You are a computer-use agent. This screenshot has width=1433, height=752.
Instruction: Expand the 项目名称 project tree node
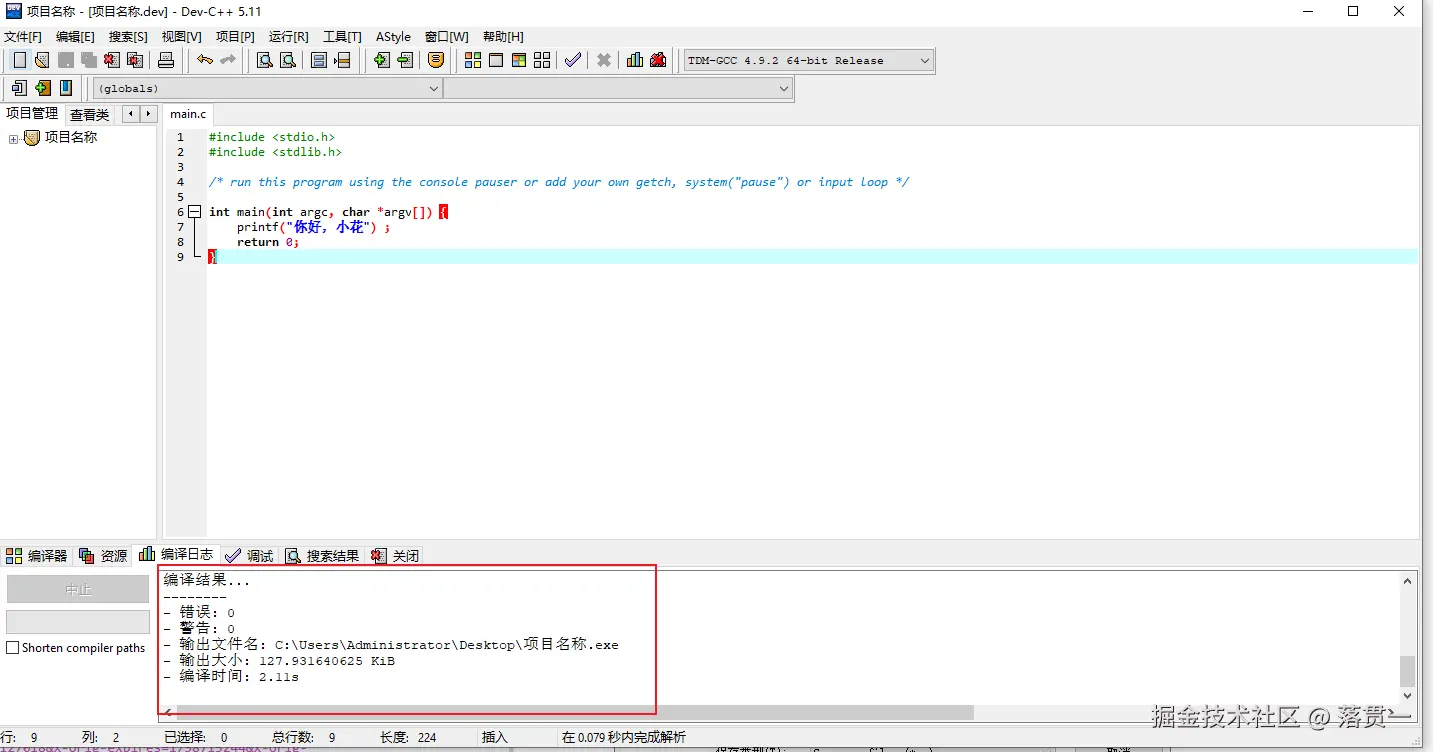pos(13,138)
